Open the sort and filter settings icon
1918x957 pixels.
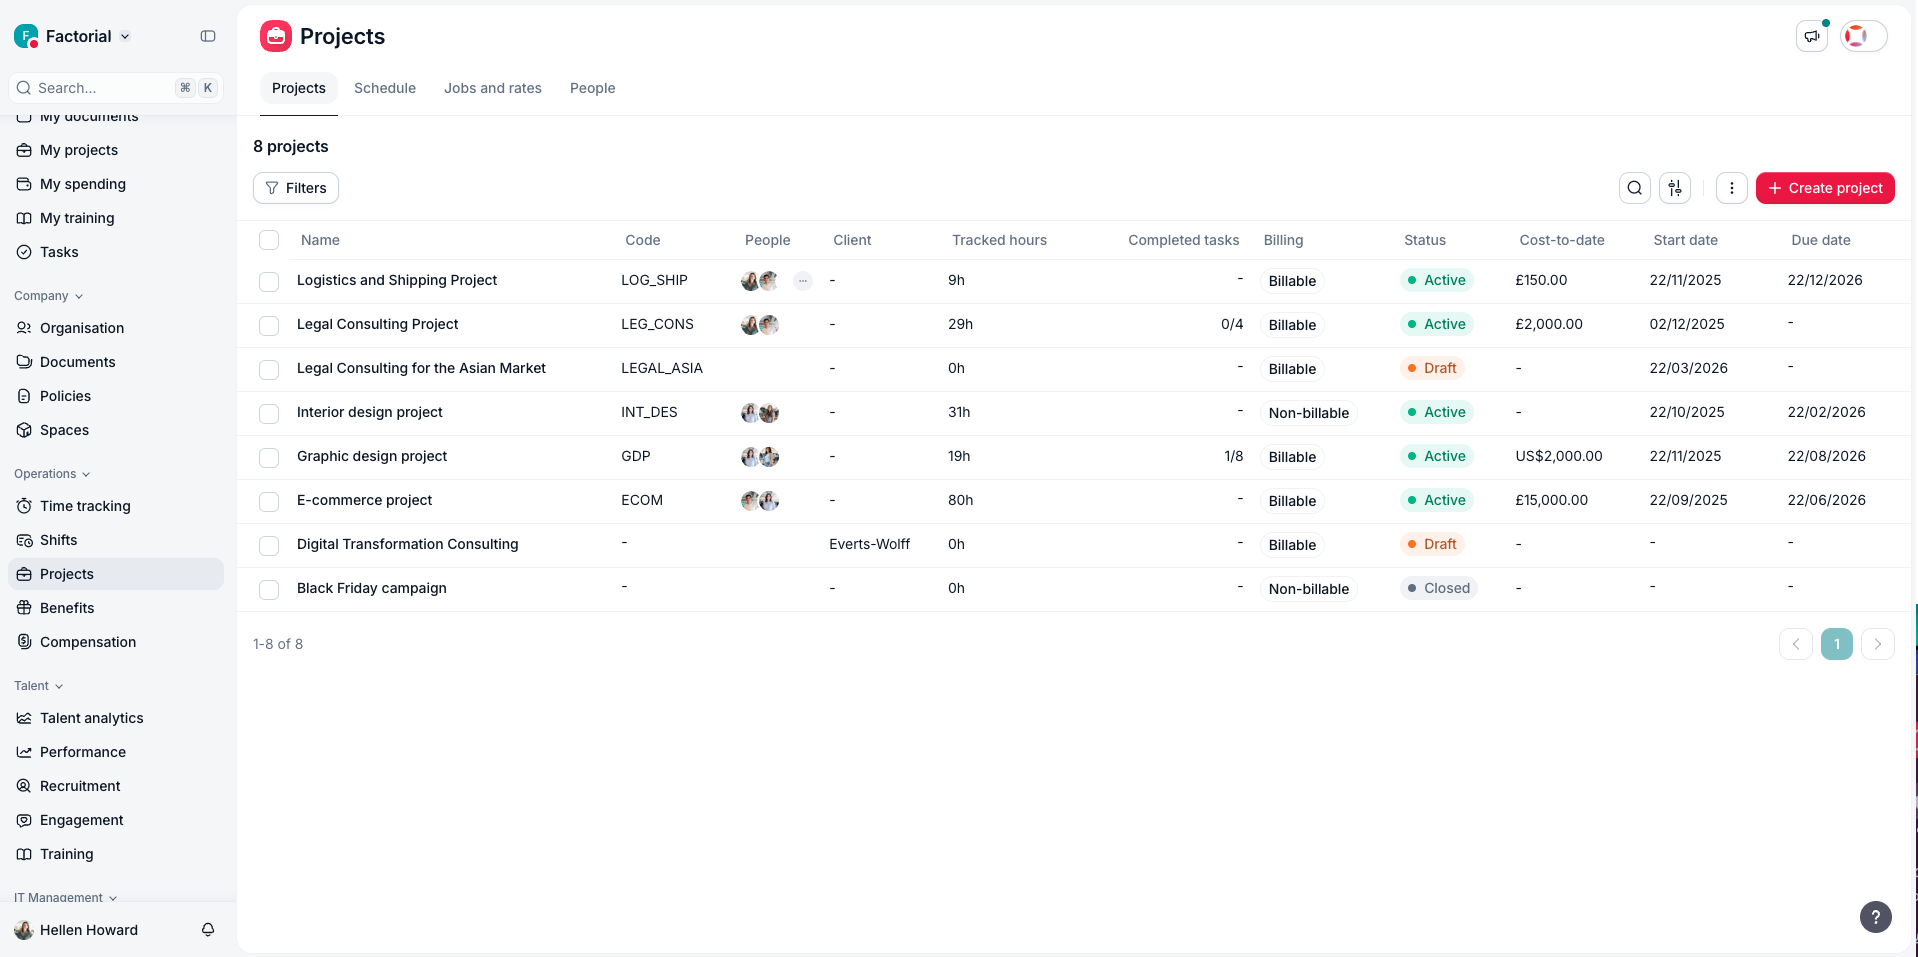coord(1674,187)
